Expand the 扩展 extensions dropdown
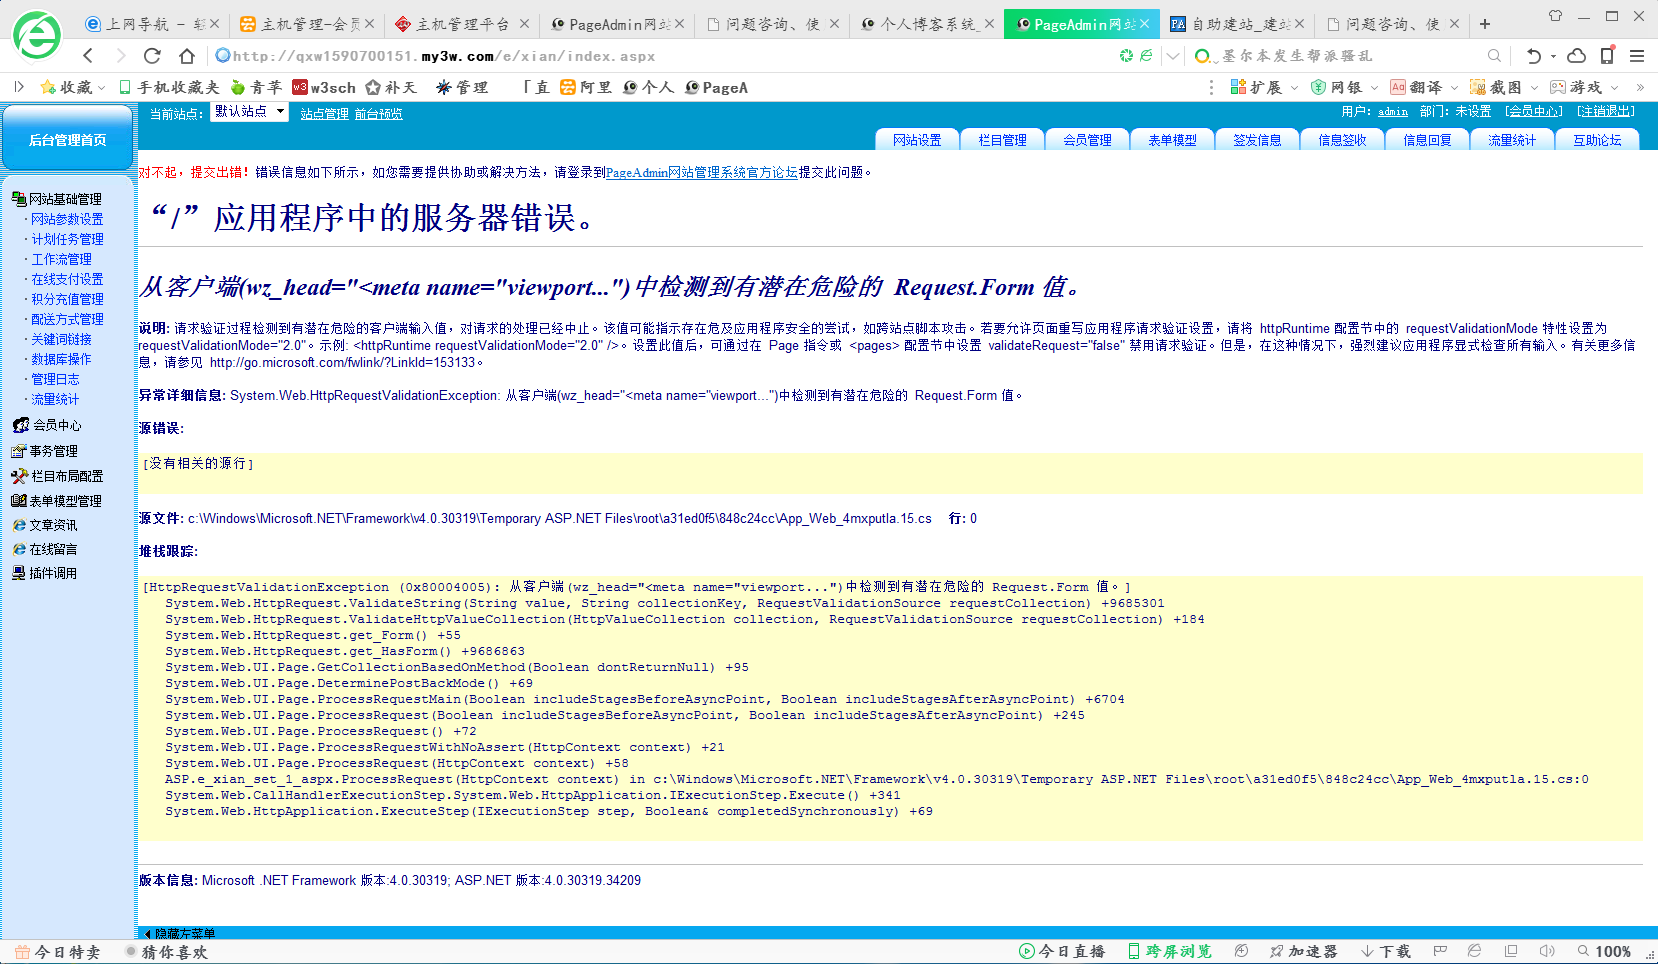Viewport: 1658px width, 964px height. [1294, 88]
